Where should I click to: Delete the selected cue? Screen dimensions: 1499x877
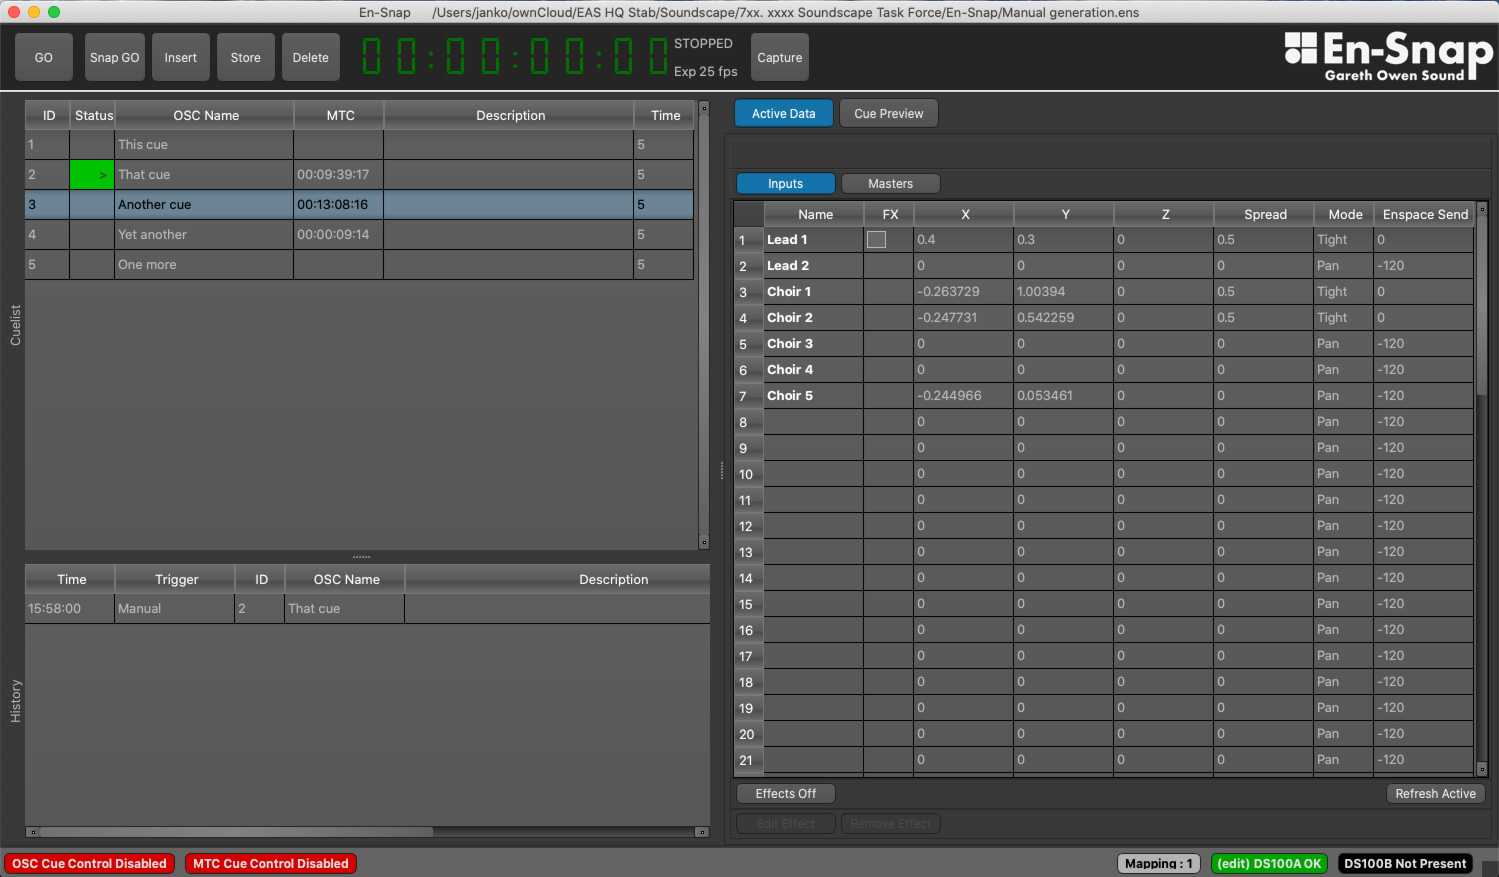310,57
